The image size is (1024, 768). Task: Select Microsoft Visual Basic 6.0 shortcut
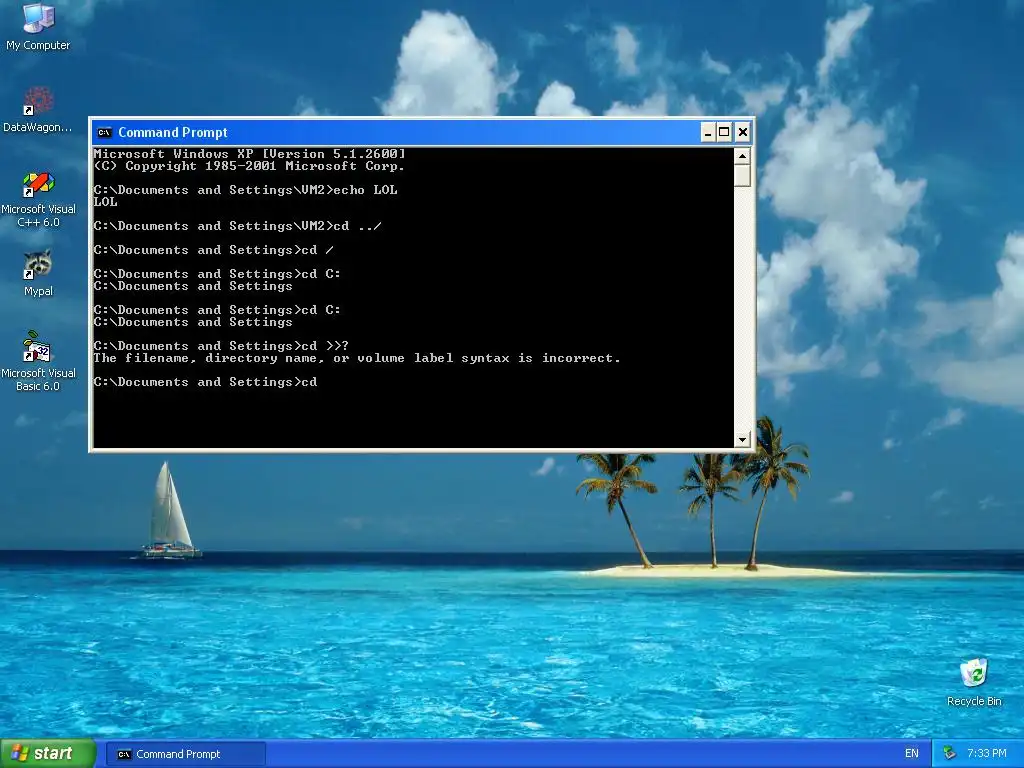[38, 361]
